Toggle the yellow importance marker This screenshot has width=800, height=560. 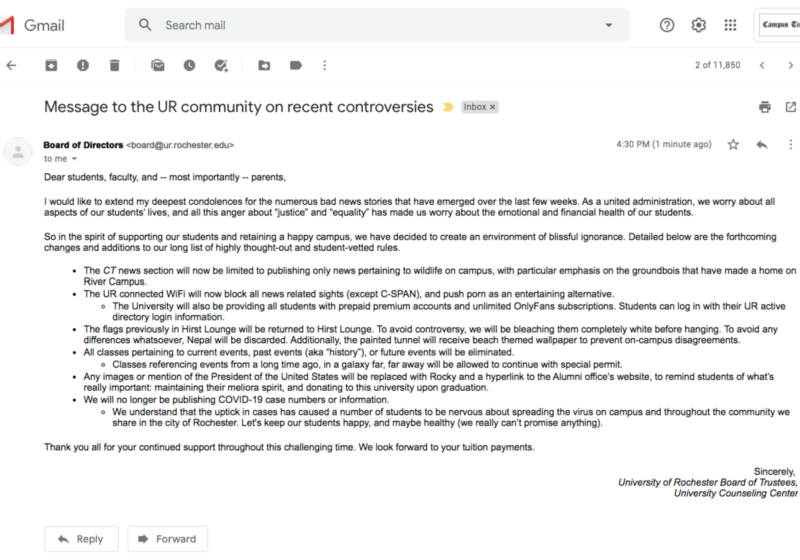(448, 107)
